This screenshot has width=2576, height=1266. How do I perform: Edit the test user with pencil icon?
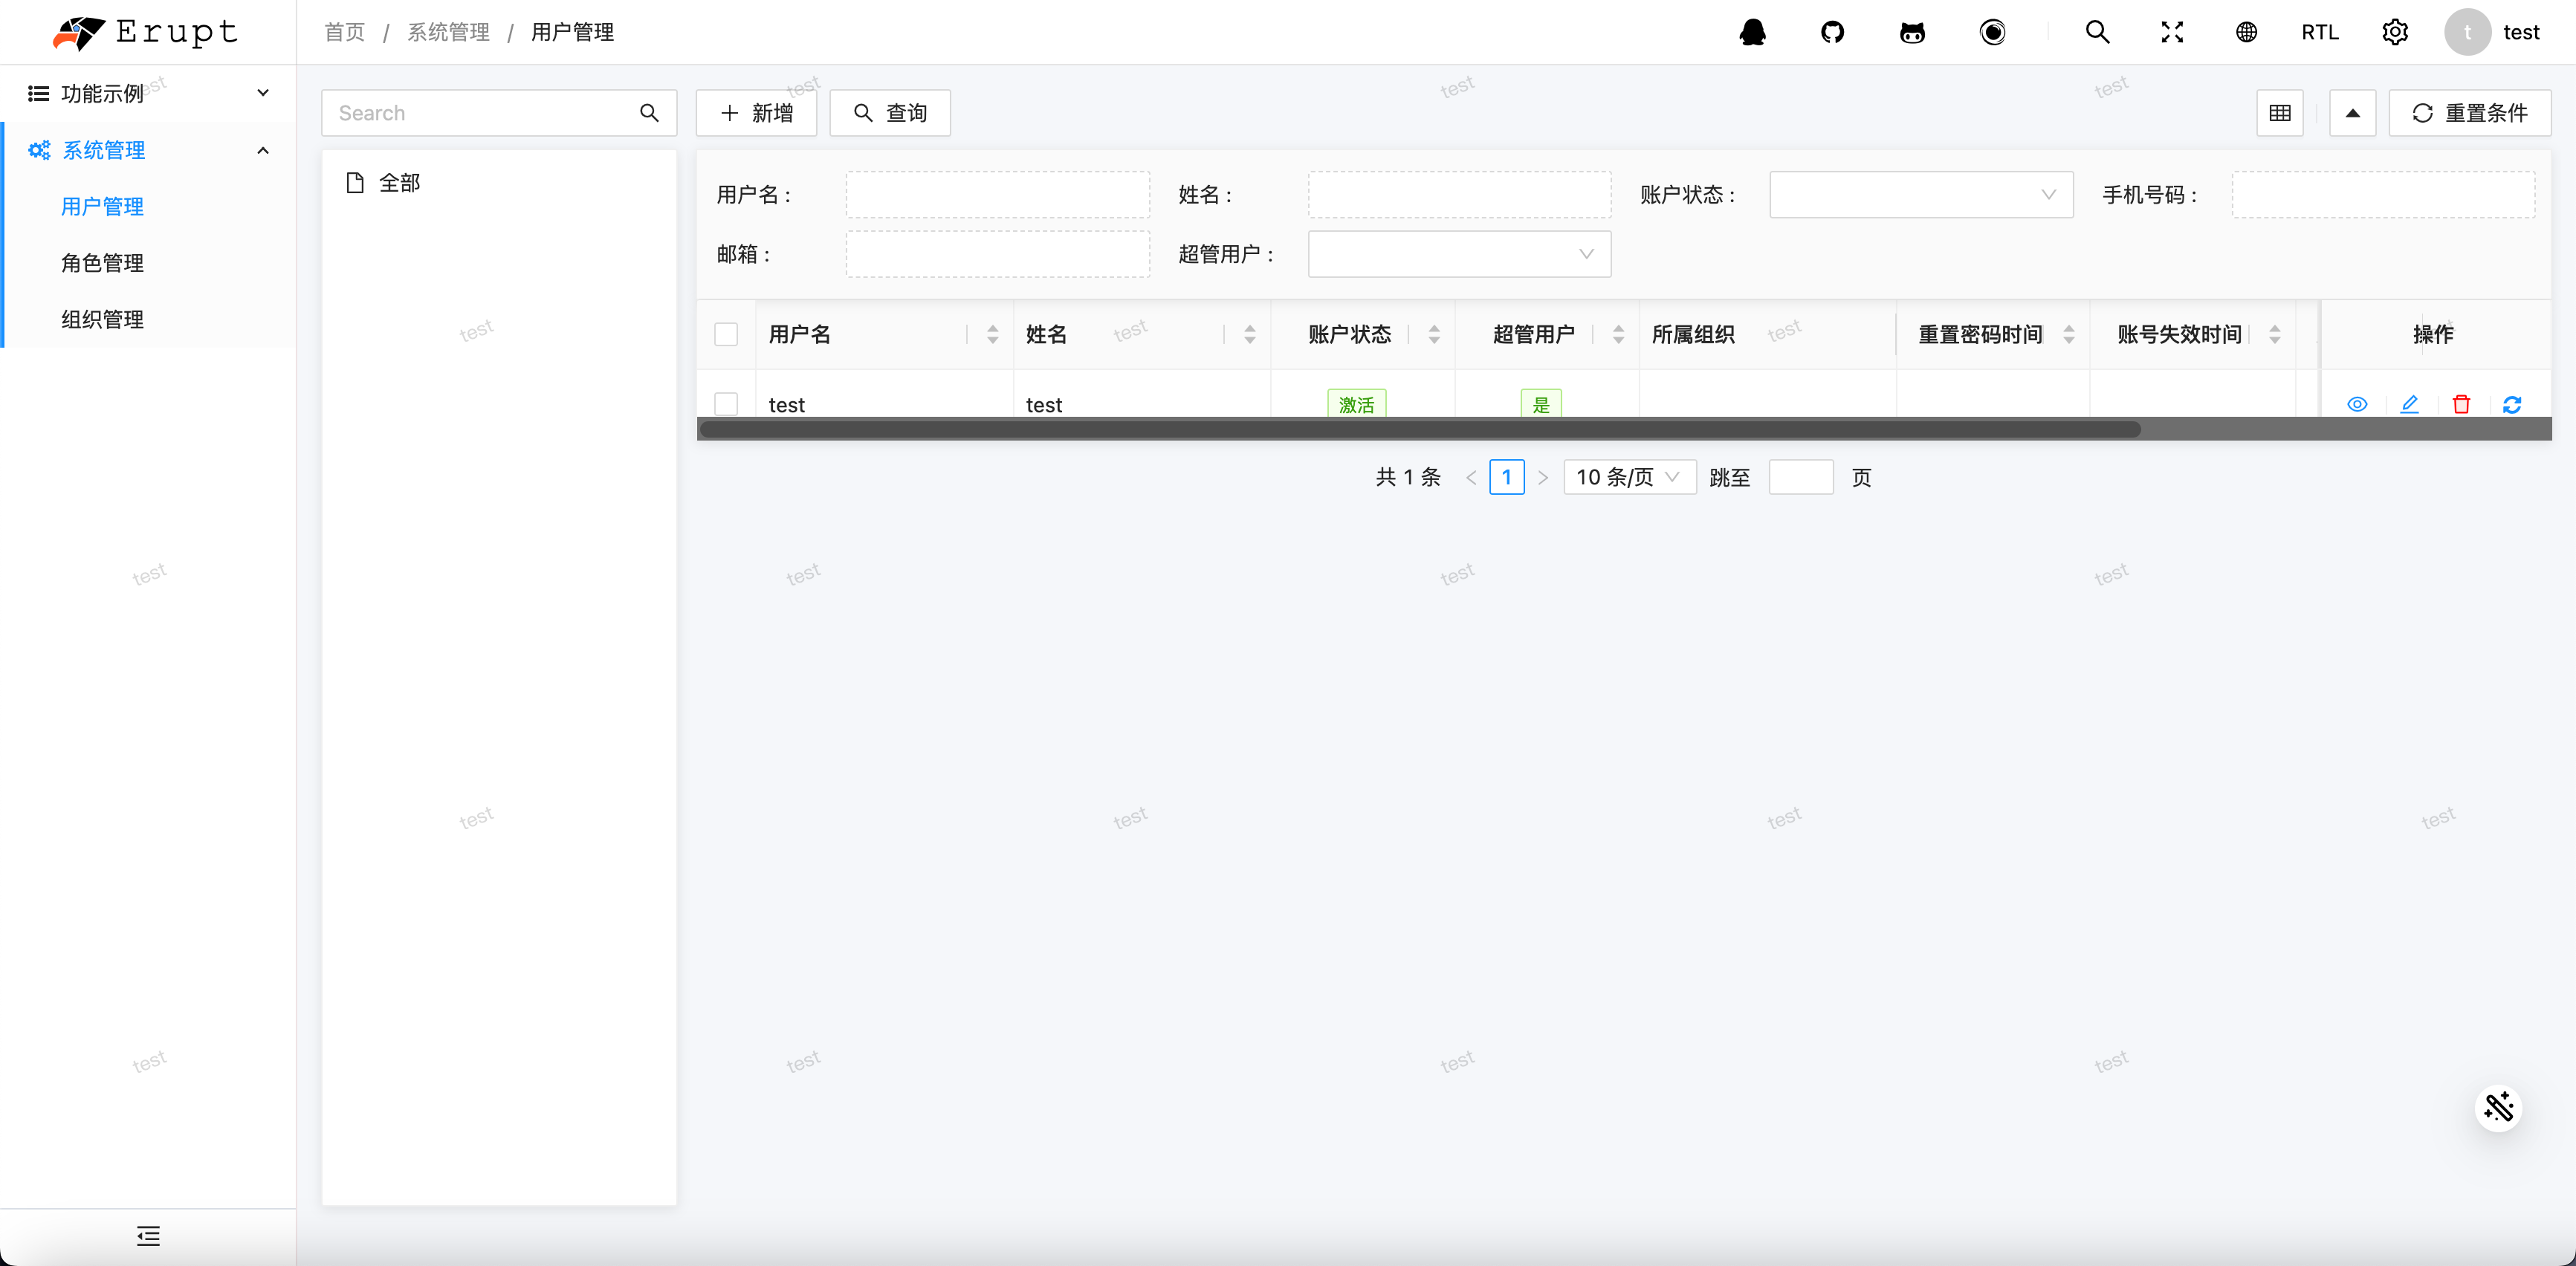2409,404
